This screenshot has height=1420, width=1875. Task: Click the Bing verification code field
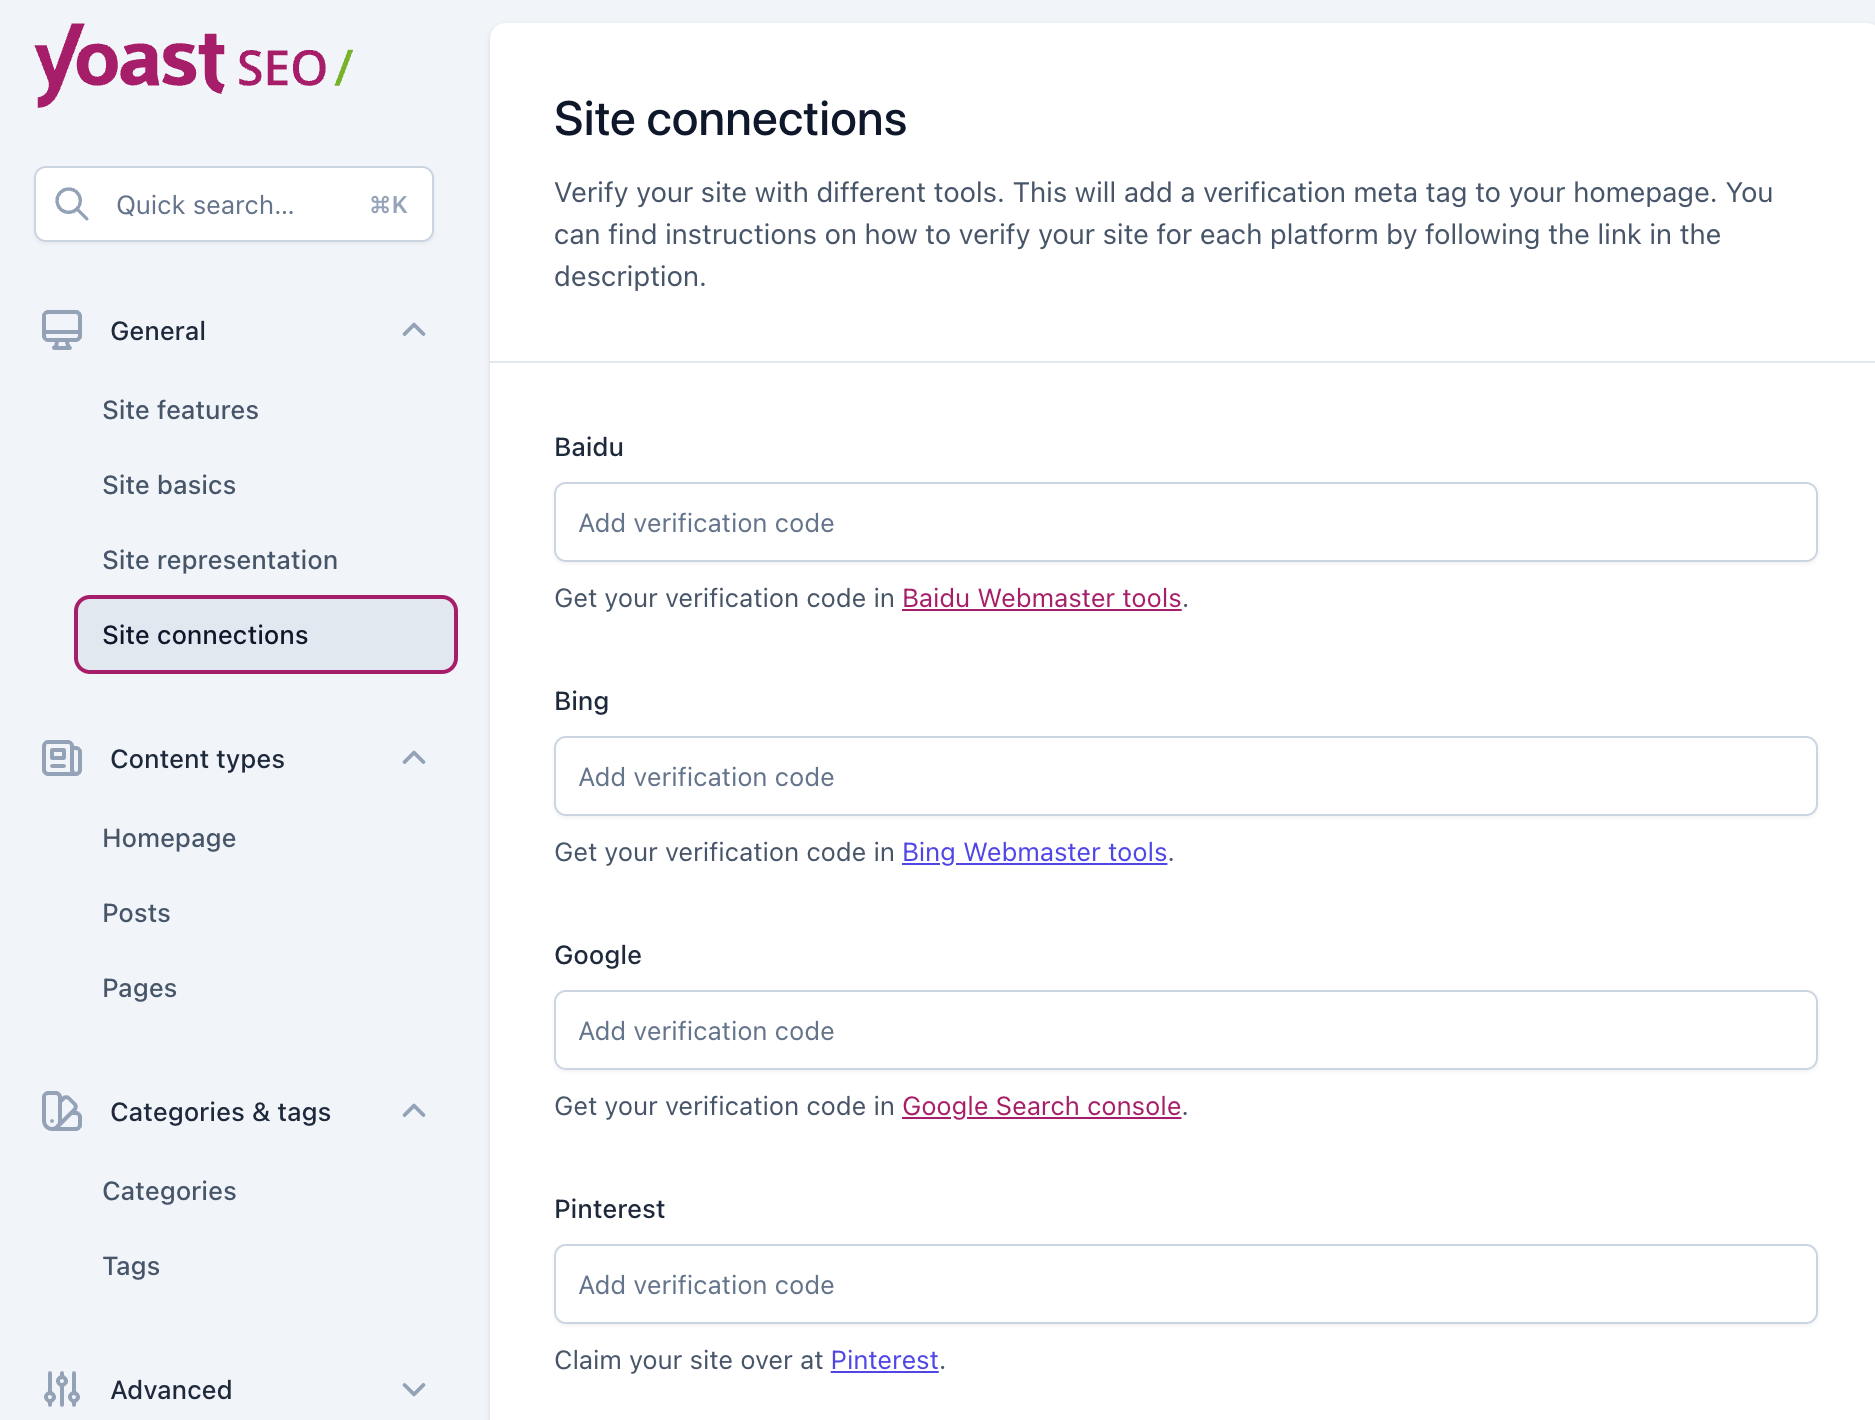pos(1185,776)
